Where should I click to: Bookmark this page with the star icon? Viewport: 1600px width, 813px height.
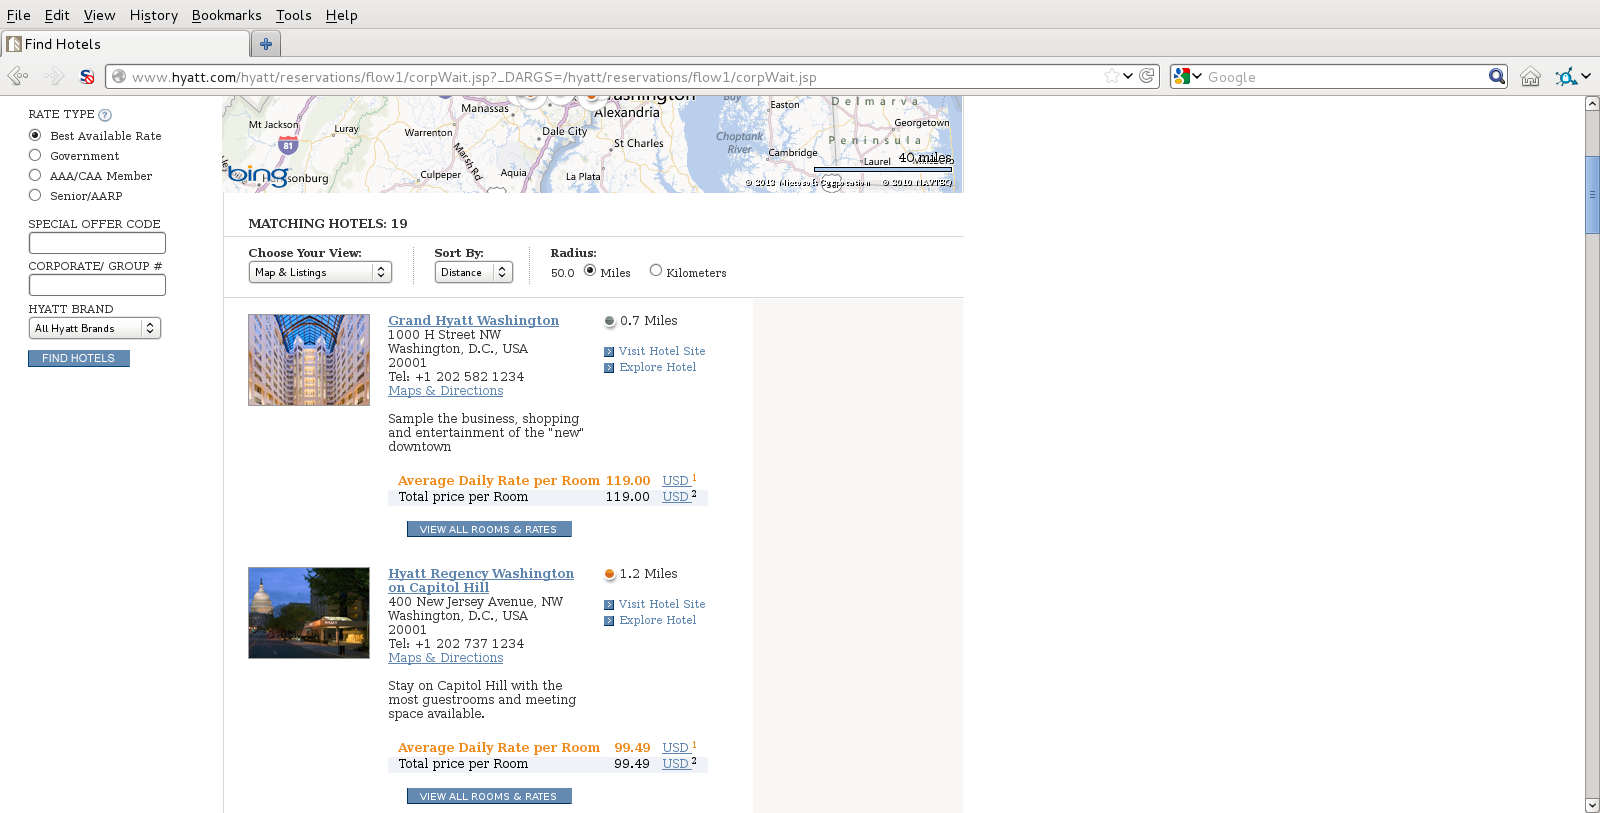pyautogui.click(x=1111, y=76)
